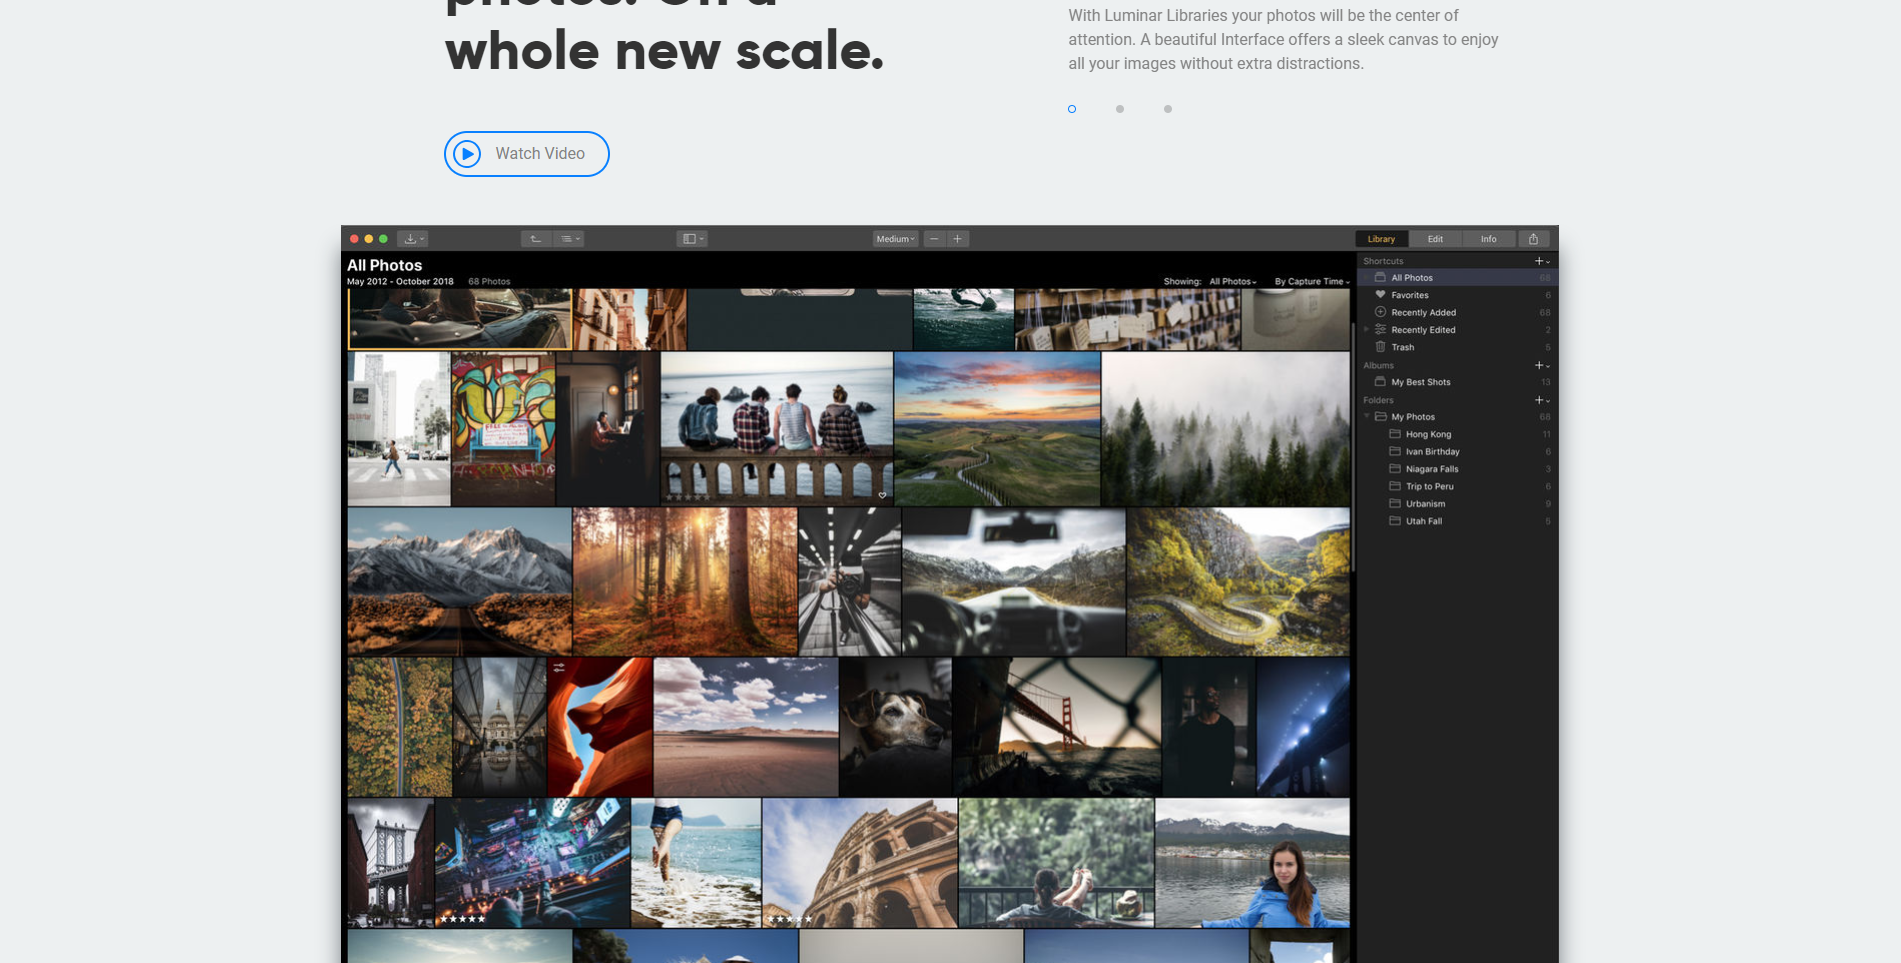Select the My Best Shots album label

pos(1421,382)
